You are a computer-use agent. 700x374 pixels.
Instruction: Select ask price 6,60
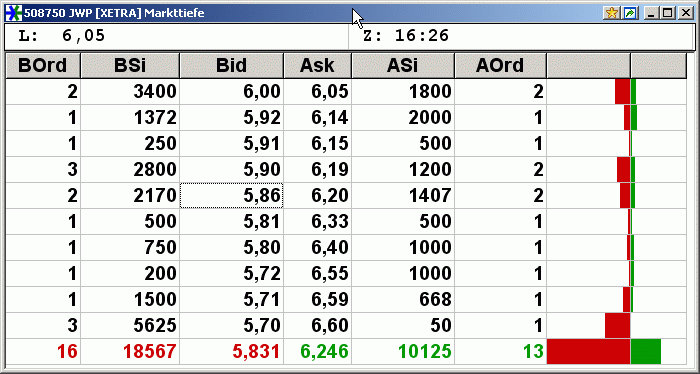317,325
